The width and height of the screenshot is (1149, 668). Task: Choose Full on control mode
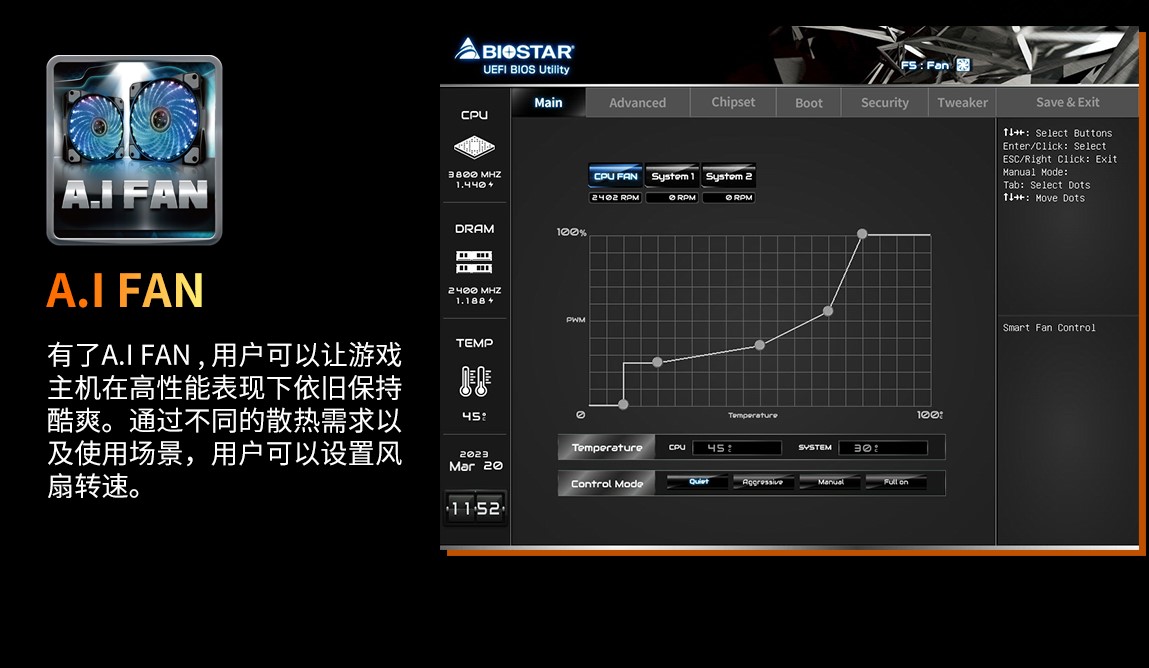coord(895,482)
